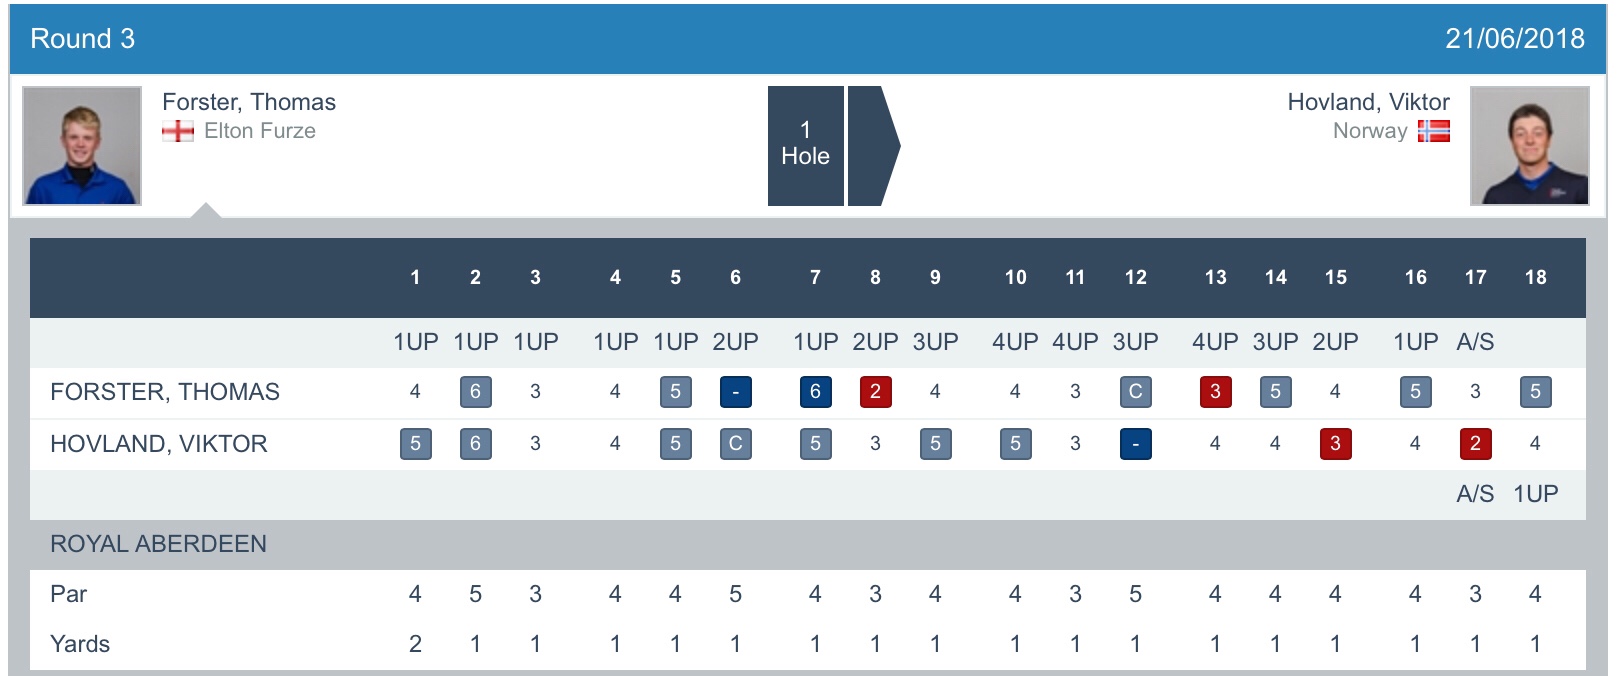Click Viktor Hovland's player photo
The width and height of the screenshot is (1618, 676).
(x=1529, y=146)
